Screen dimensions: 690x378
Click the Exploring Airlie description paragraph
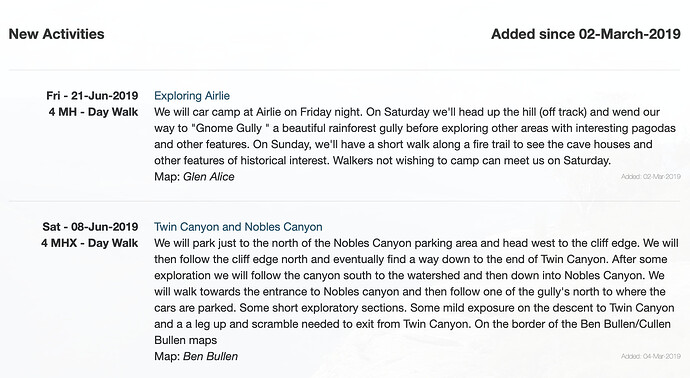pyautogui.click(x=415, y=136)
